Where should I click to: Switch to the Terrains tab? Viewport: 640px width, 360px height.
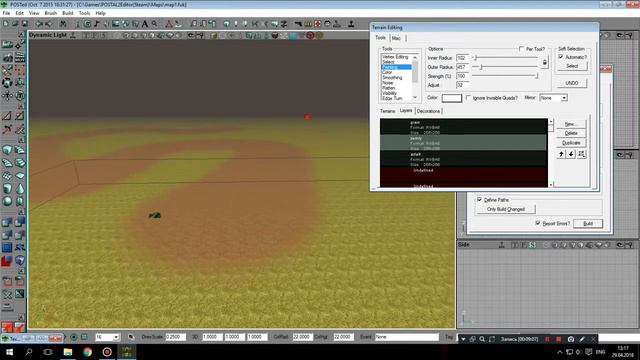[387, 111]
